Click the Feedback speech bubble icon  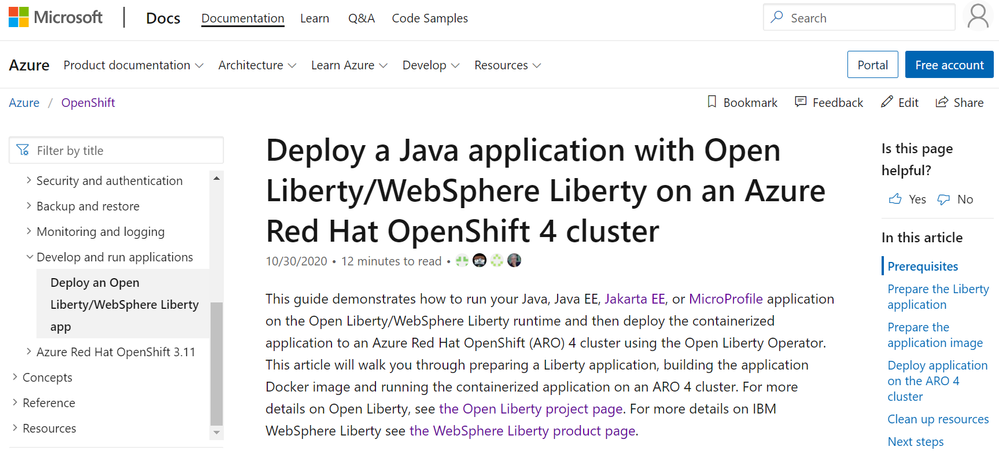(x=801, y=102)
